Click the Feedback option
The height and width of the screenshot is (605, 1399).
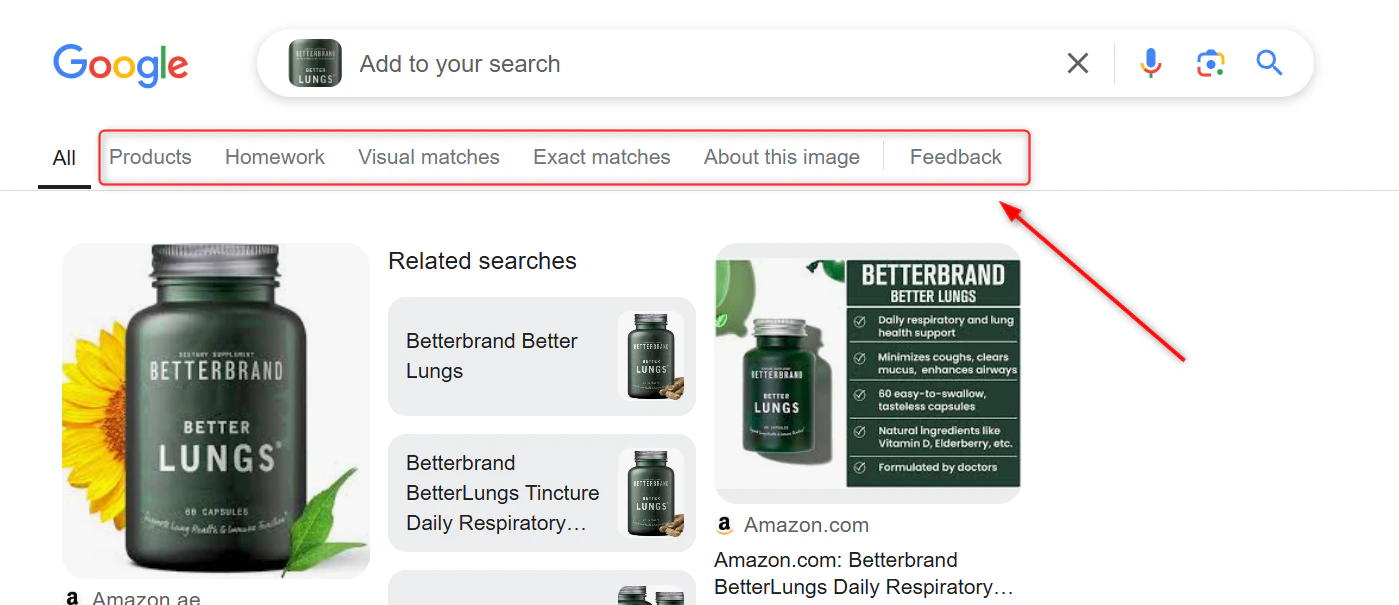coord(955,156)
